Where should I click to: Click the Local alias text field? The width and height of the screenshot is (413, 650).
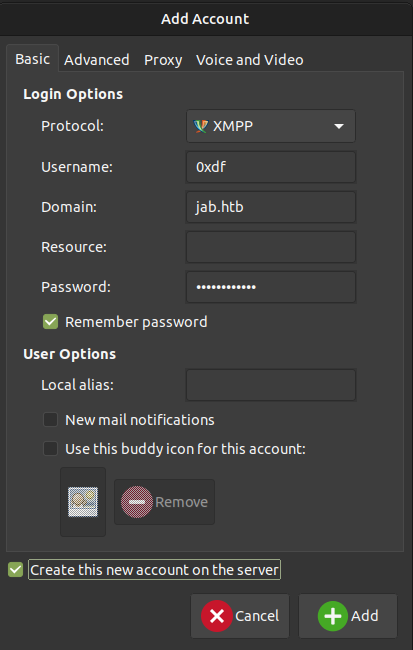pos(271,385)
